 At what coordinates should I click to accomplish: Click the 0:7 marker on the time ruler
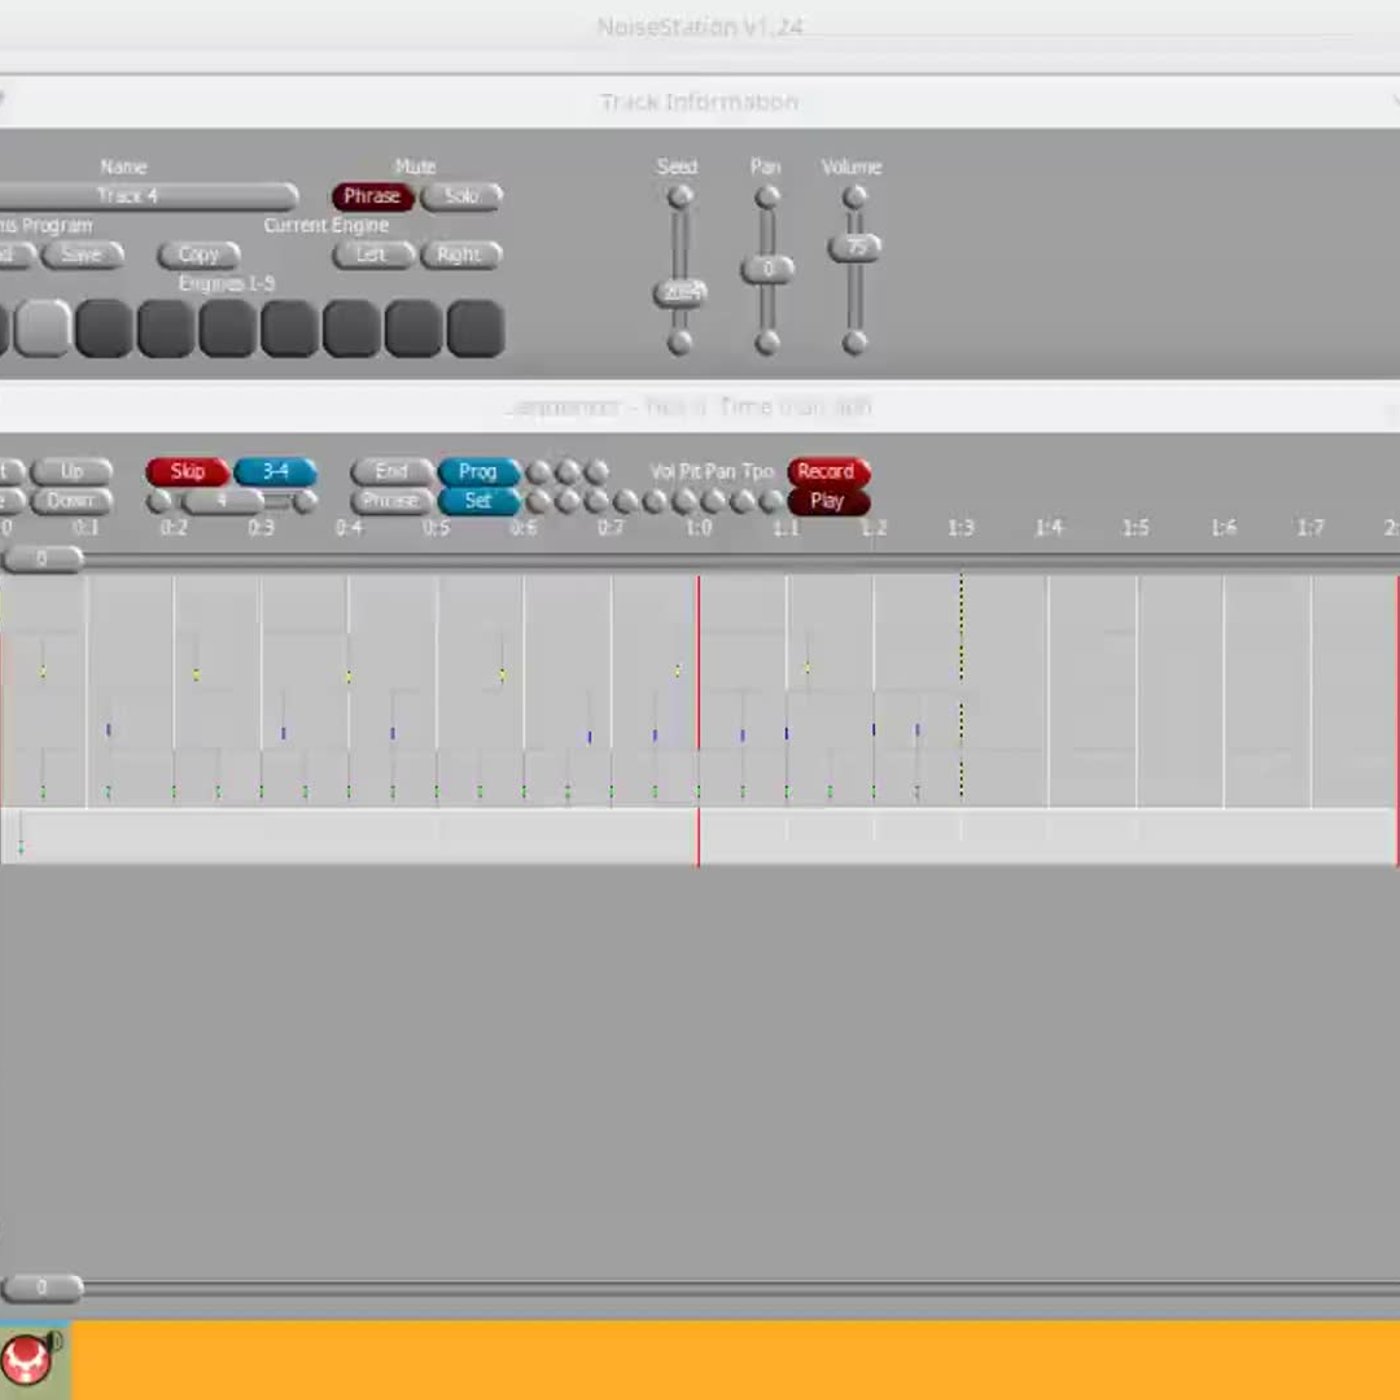click(x=611, y=527)
